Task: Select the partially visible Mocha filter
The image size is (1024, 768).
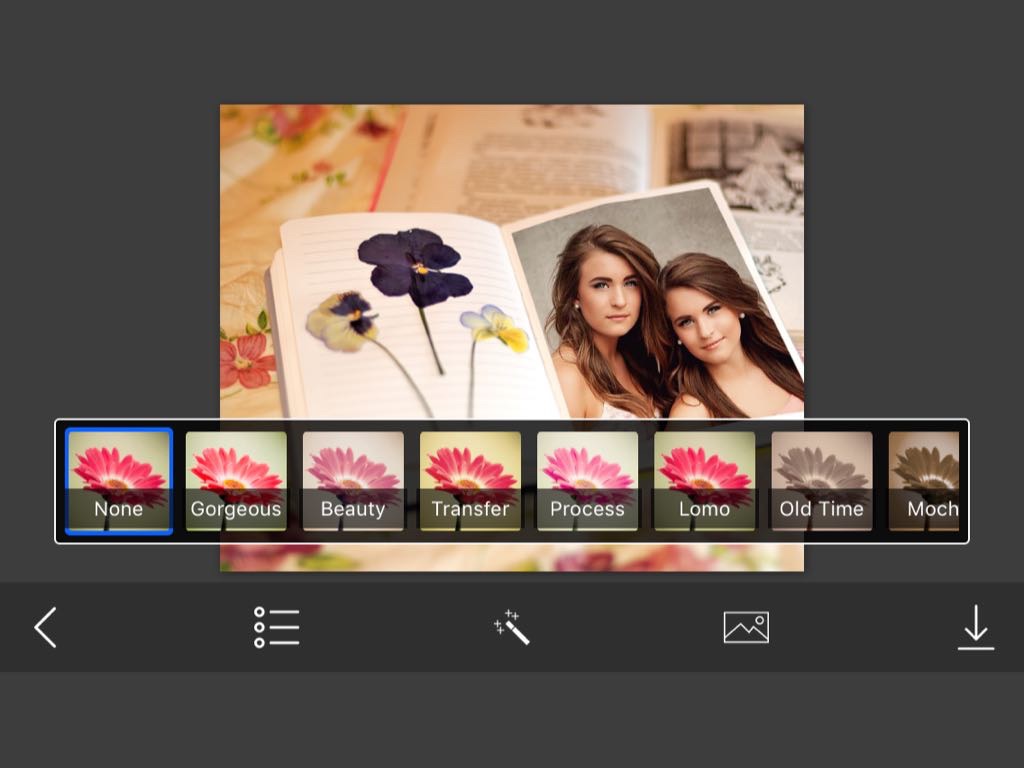Action: (x=925, y=481)
